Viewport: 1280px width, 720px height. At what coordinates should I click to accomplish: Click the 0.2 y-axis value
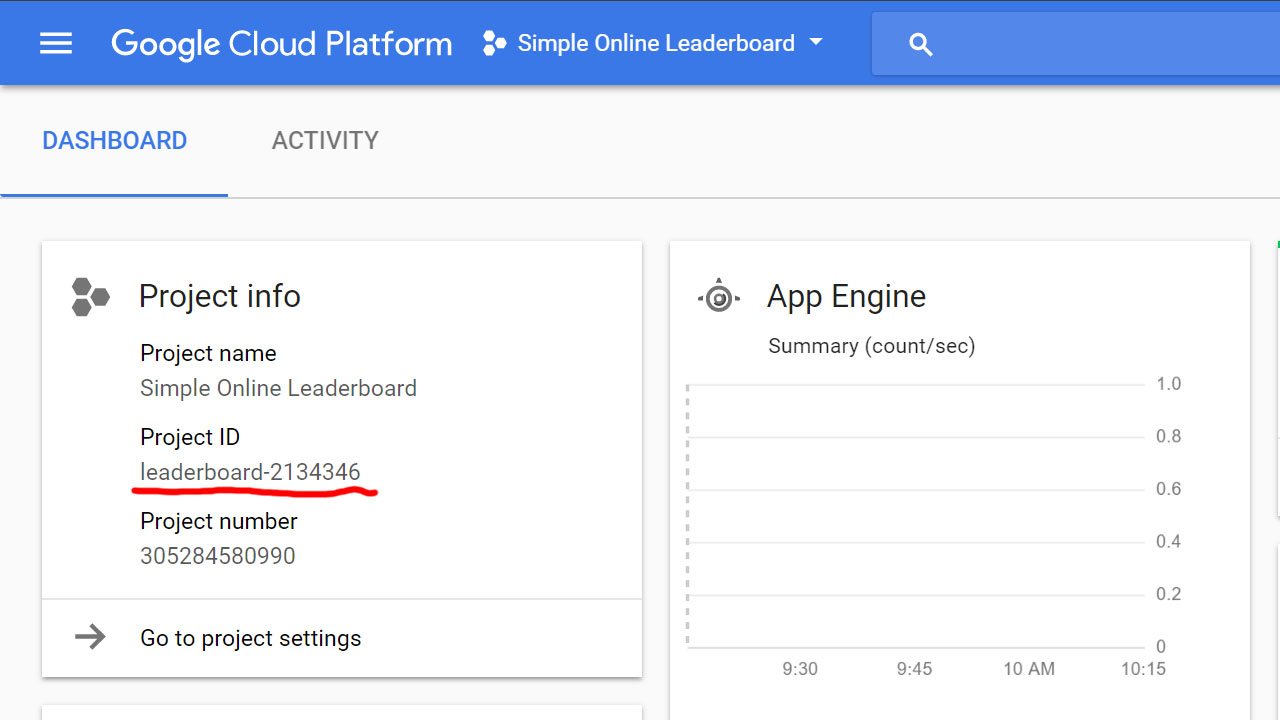tap(1168, 594)
